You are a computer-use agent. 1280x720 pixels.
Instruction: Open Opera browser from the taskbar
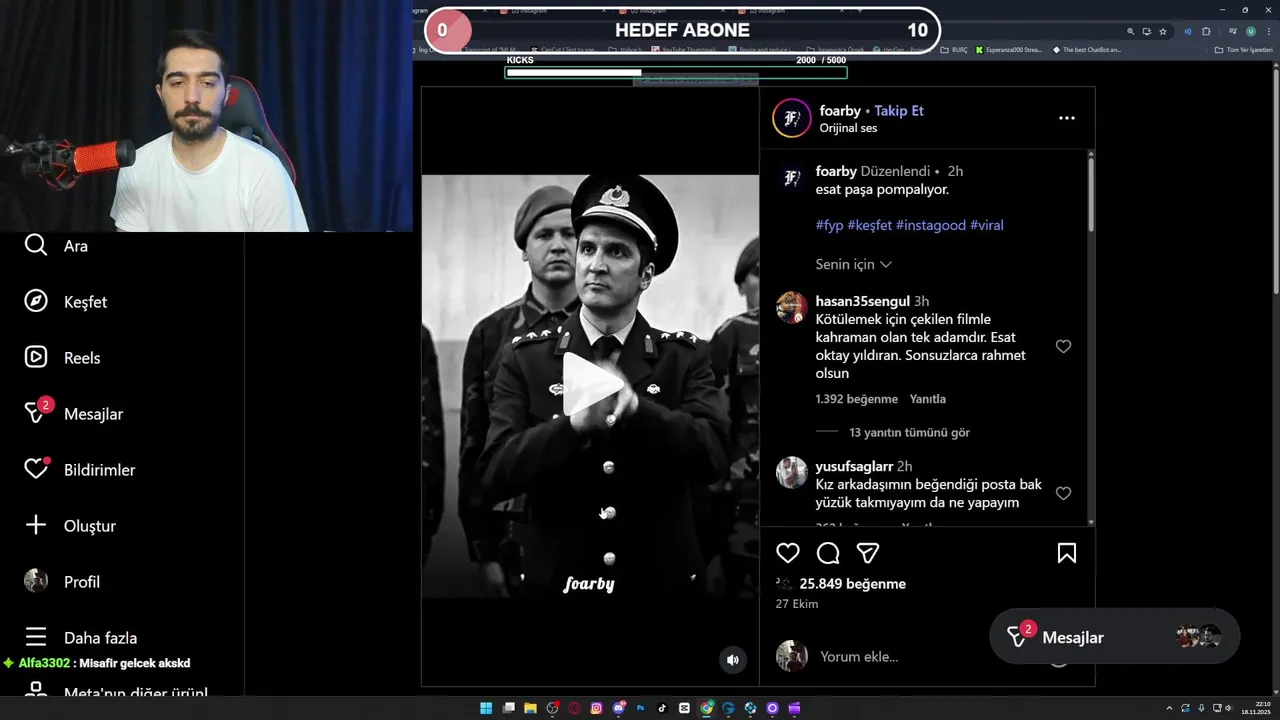click(574, 708)
